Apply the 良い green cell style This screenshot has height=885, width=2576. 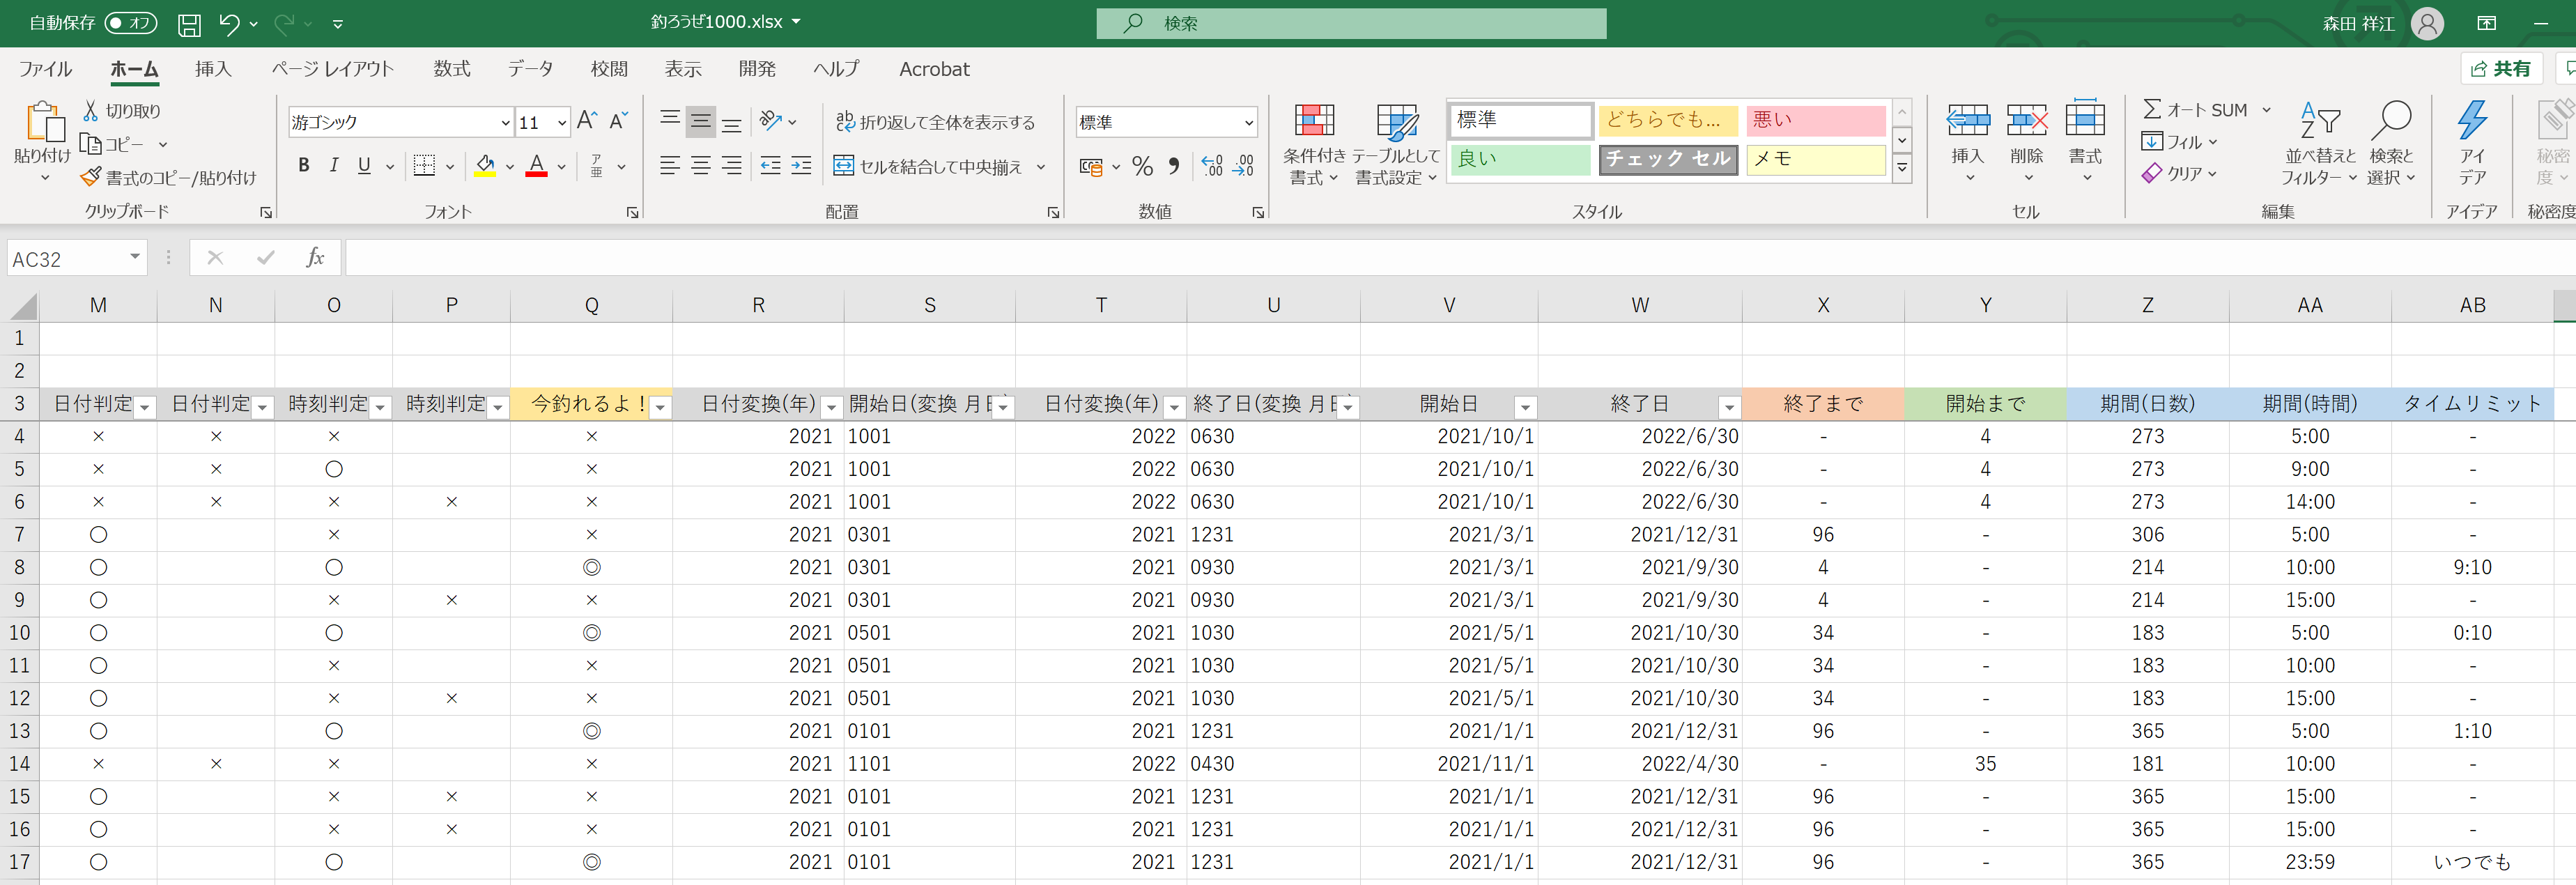click(1520, 159)
